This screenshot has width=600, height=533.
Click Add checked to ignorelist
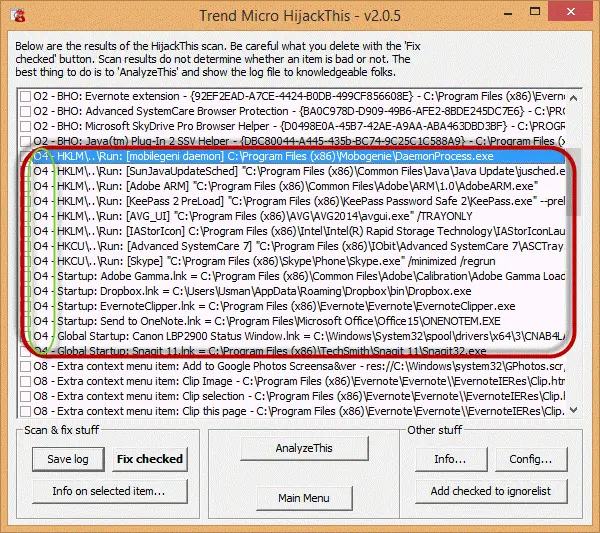point(491,491)
